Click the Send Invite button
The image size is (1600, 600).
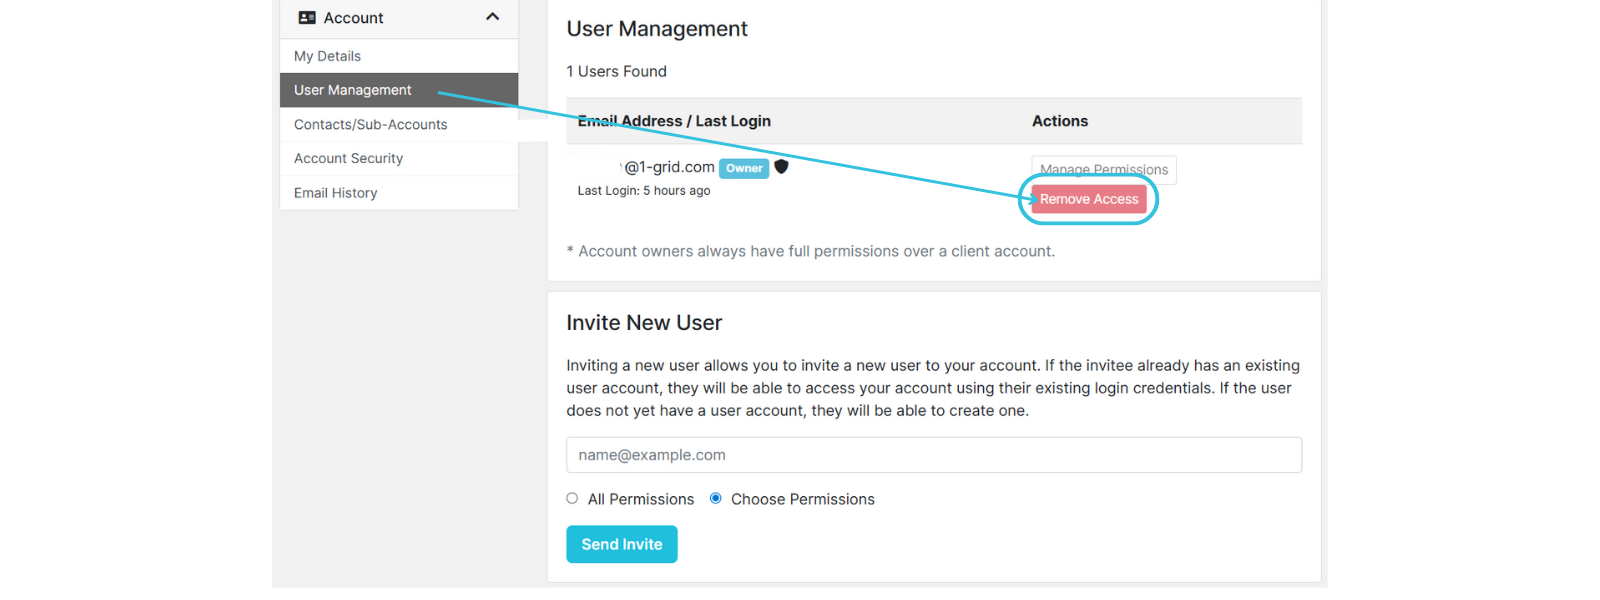tap(621, 544)
